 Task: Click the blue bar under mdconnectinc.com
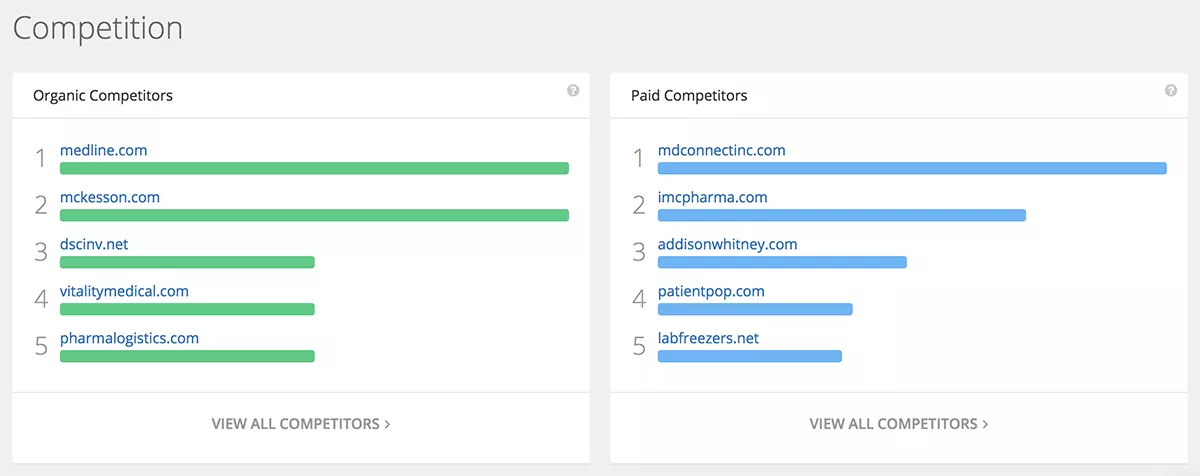912,168
